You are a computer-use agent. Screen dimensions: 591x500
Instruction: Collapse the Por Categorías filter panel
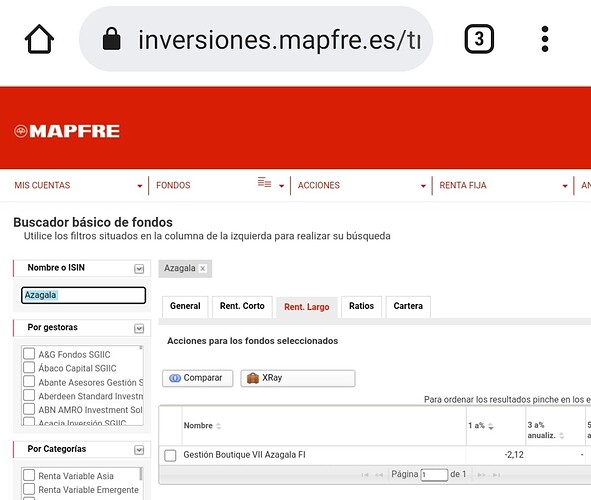tap(139, 450)
